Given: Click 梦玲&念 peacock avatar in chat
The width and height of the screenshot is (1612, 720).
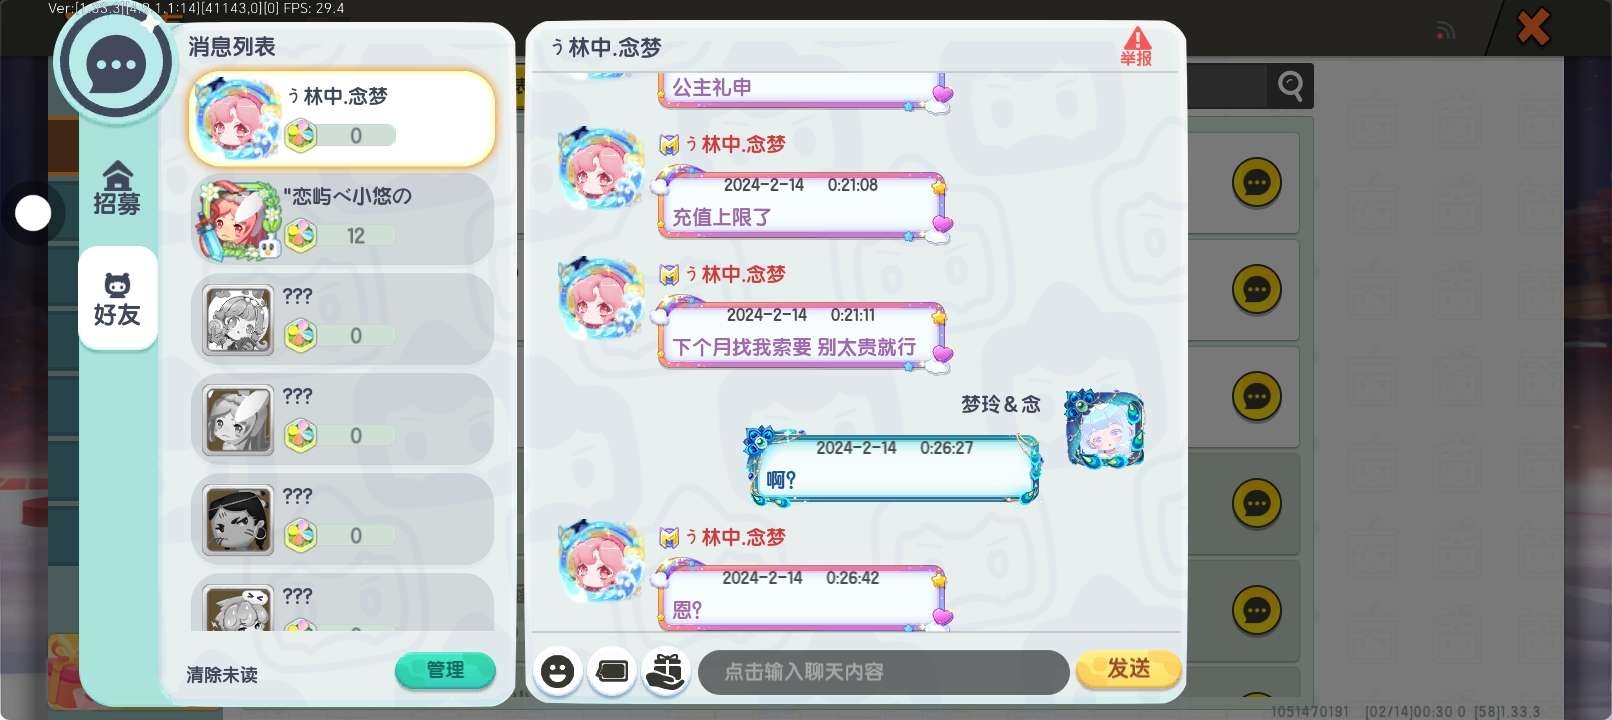Looking at the screenshot, I should click(1104, 429).
